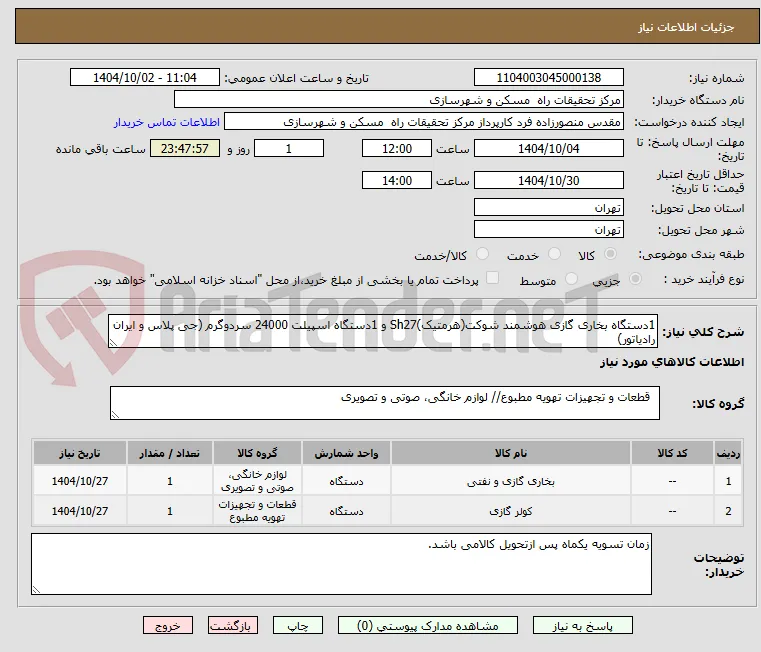Click the گروه کالا textarea

(x=384, y=403)
